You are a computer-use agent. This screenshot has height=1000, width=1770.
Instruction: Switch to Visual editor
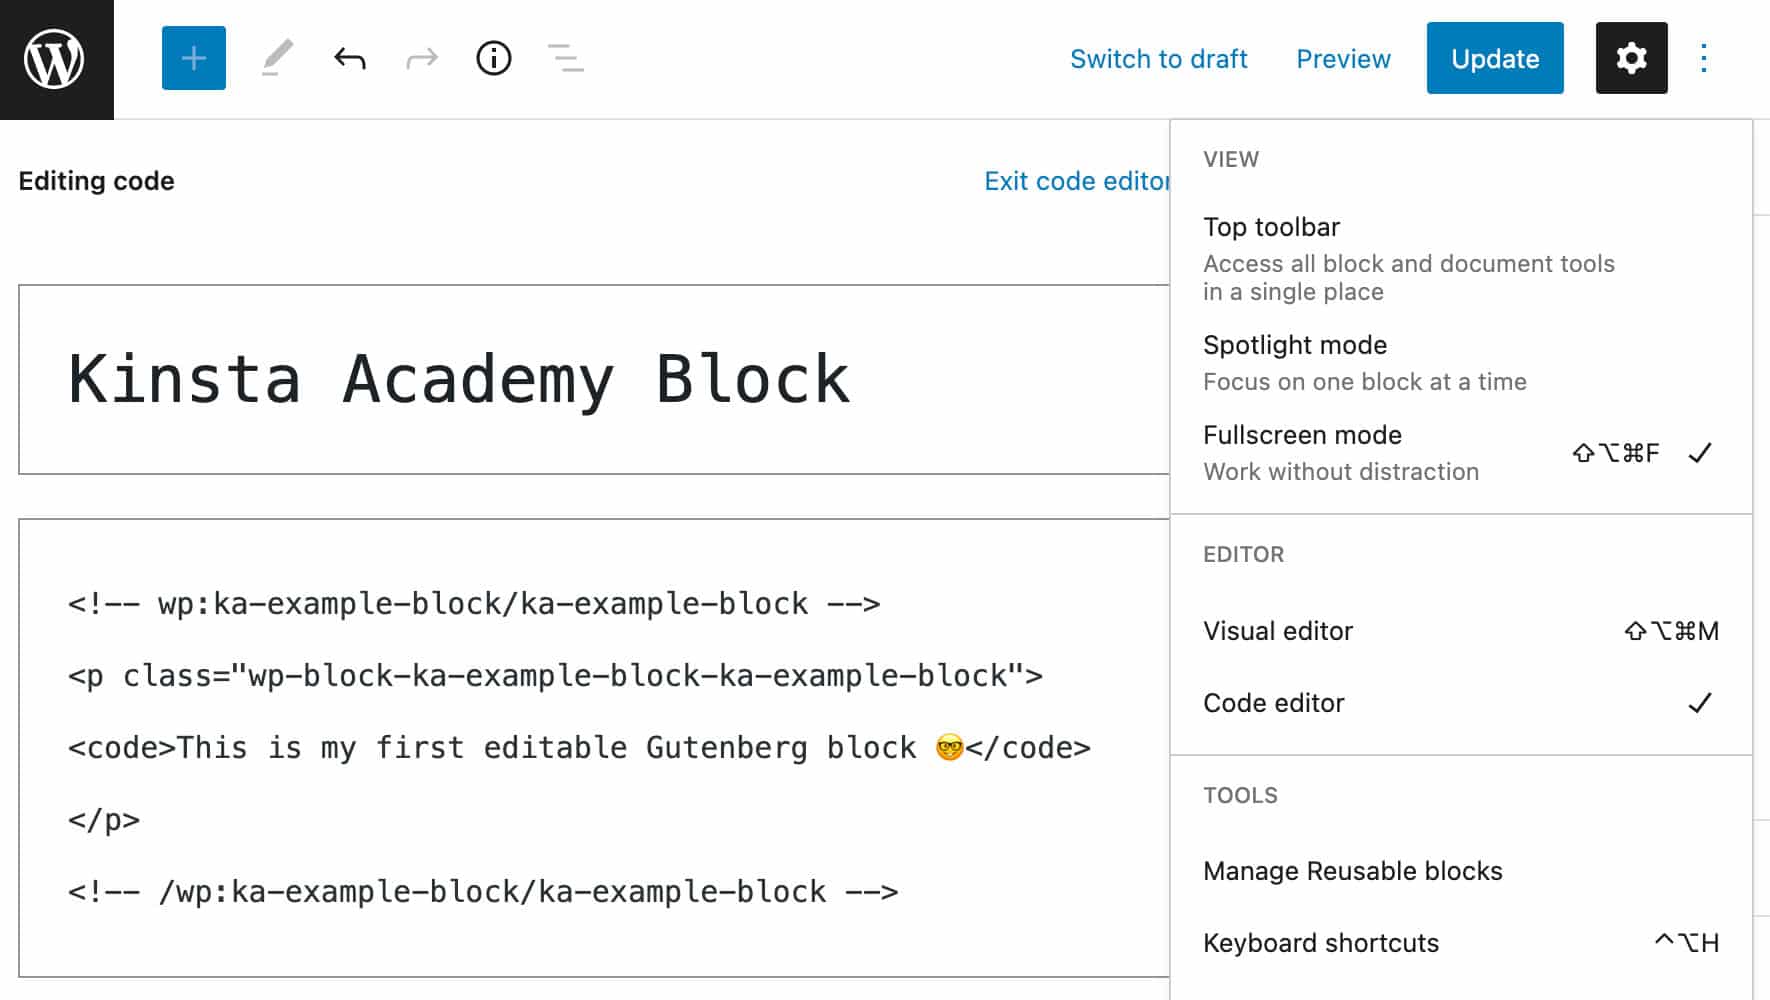click(1278, 631)
